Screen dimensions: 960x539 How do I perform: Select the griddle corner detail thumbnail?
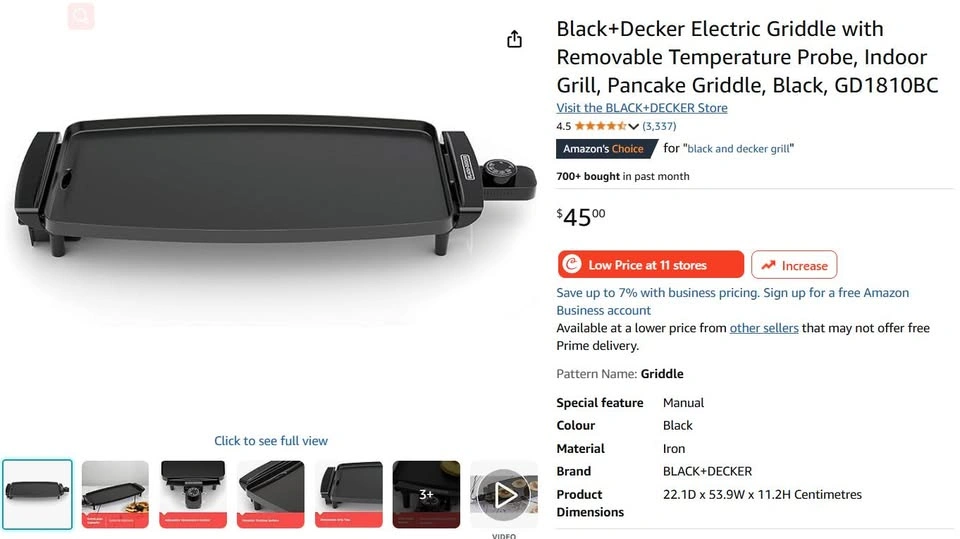pos(271,494)
